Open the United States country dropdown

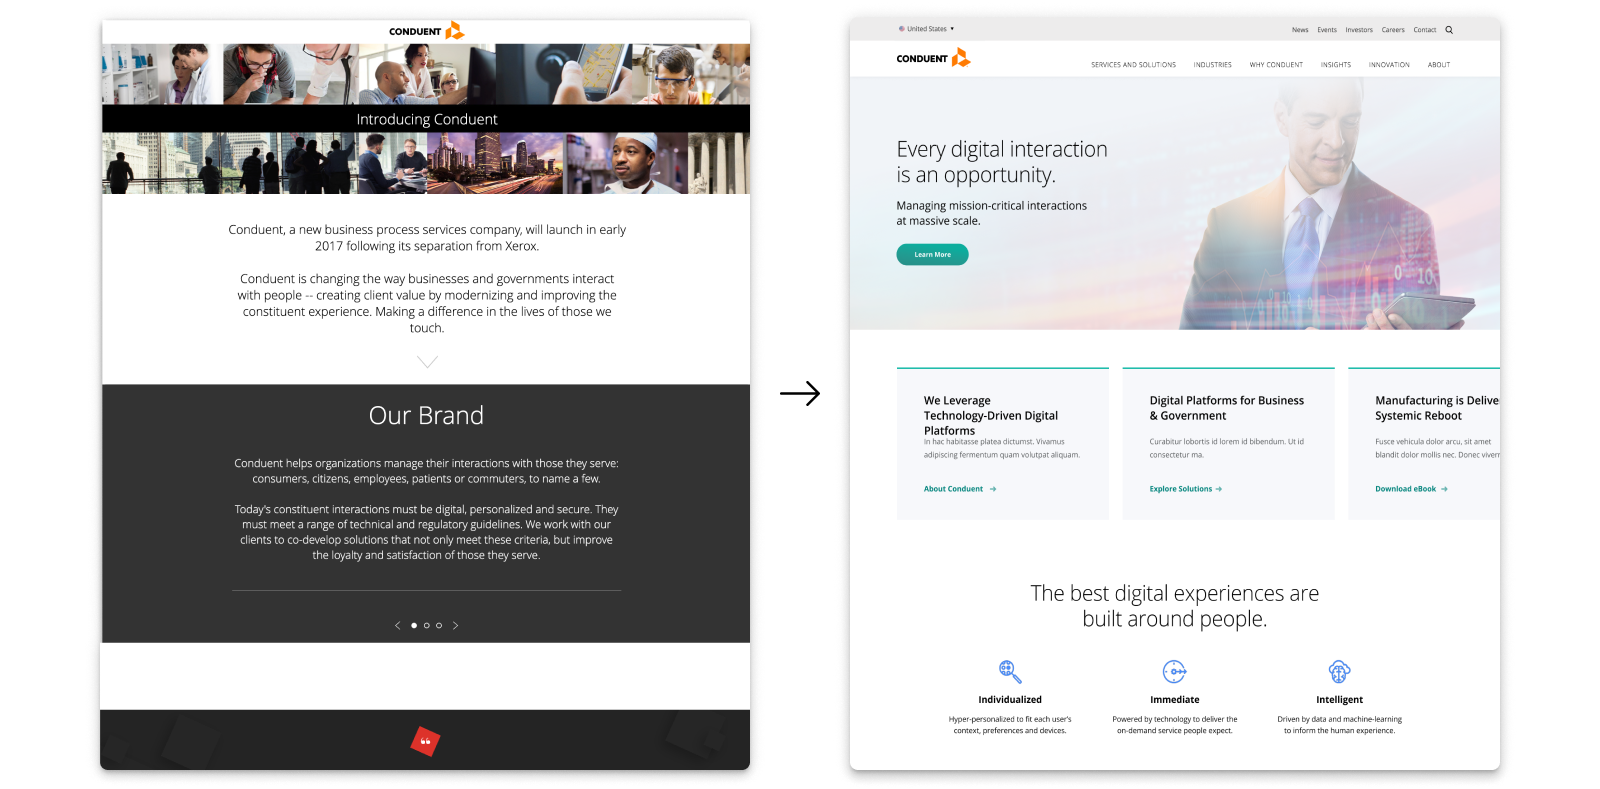pos(927,29)
